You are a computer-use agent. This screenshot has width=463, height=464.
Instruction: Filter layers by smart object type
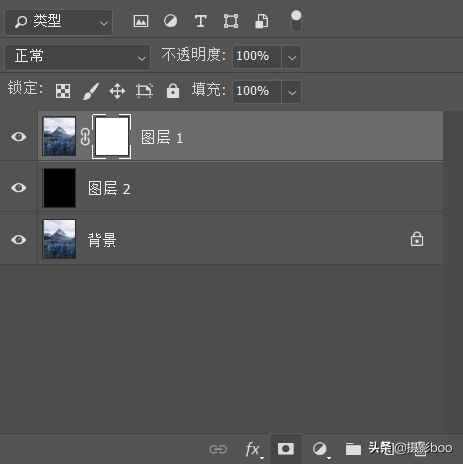click(262, 21)
